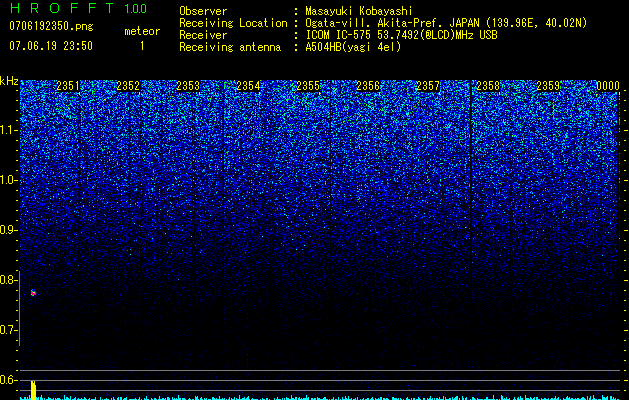Click the yellow signal-level bar at bottom
This screenshot has height=400, width=629.
34,390
